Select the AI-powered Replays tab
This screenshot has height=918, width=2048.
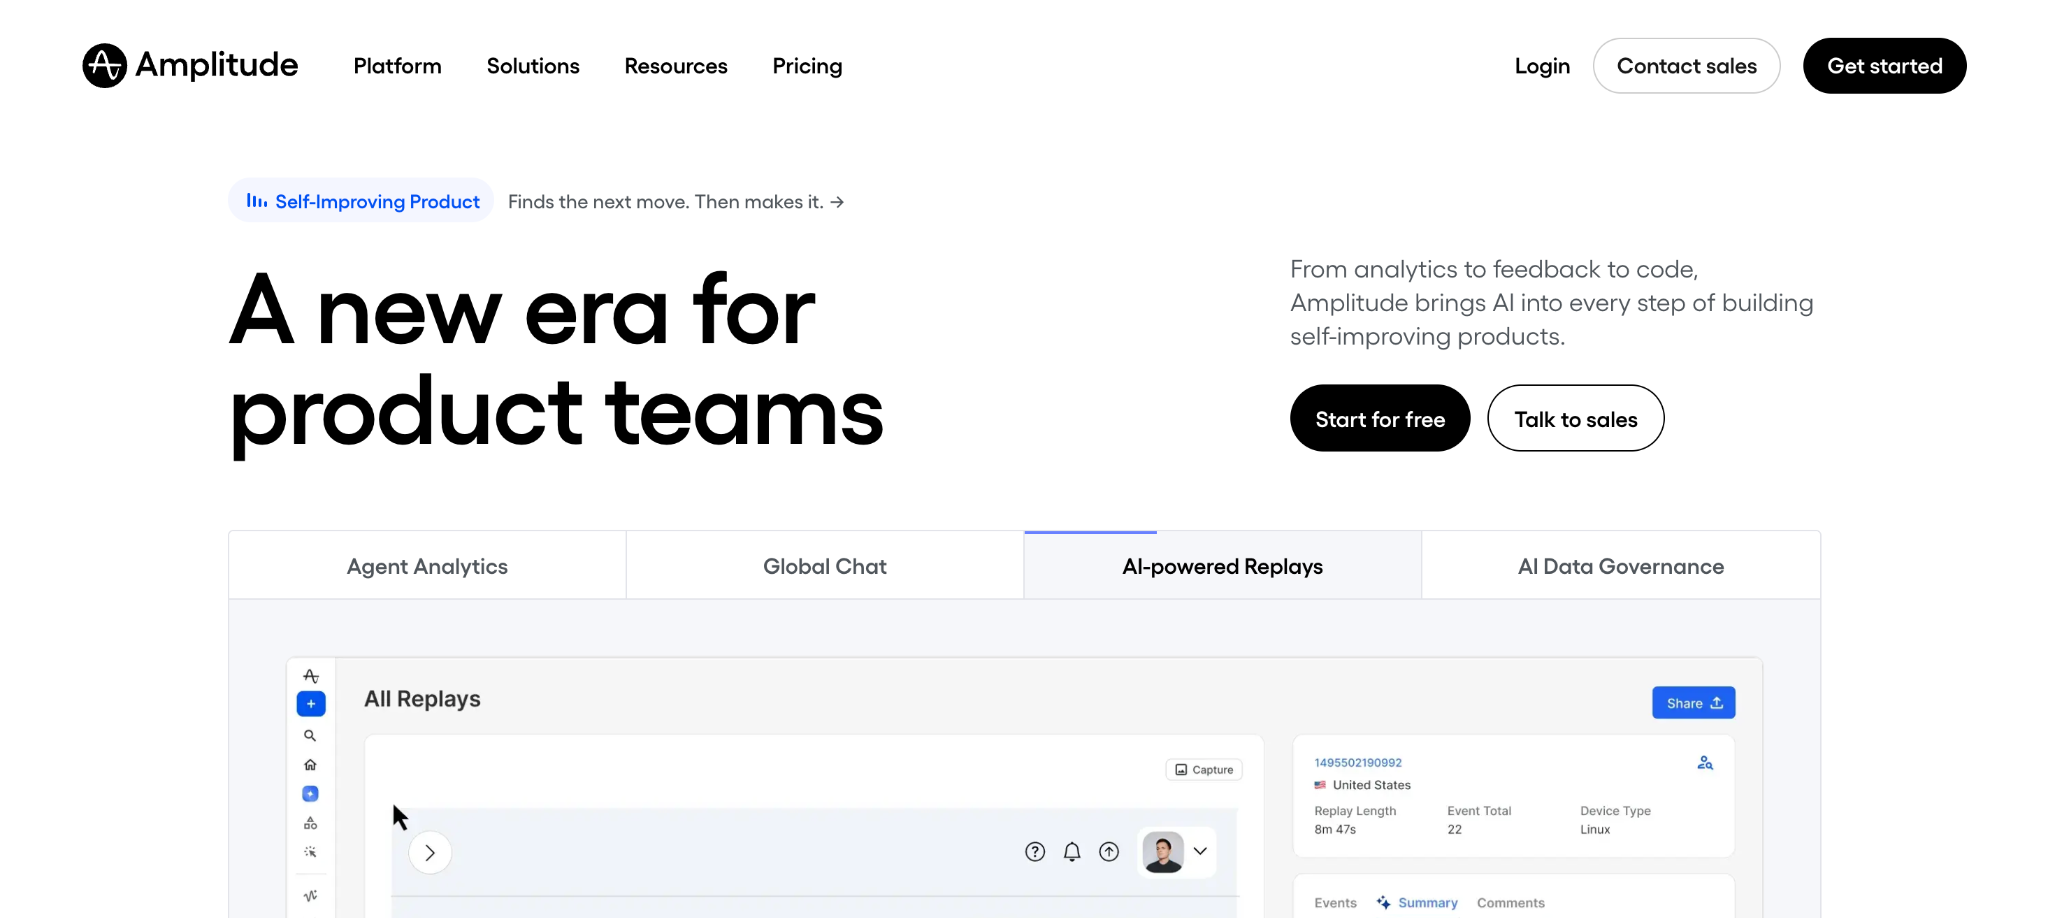1222,566
